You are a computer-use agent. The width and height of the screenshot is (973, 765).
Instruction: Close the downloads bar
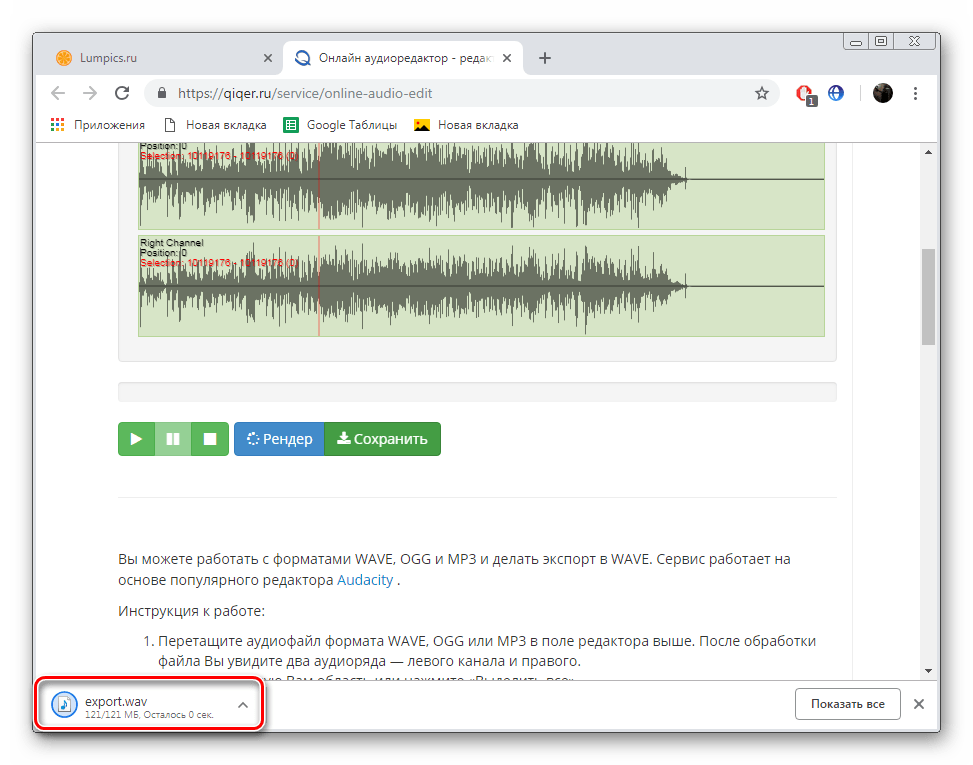[x=919, y=704]
